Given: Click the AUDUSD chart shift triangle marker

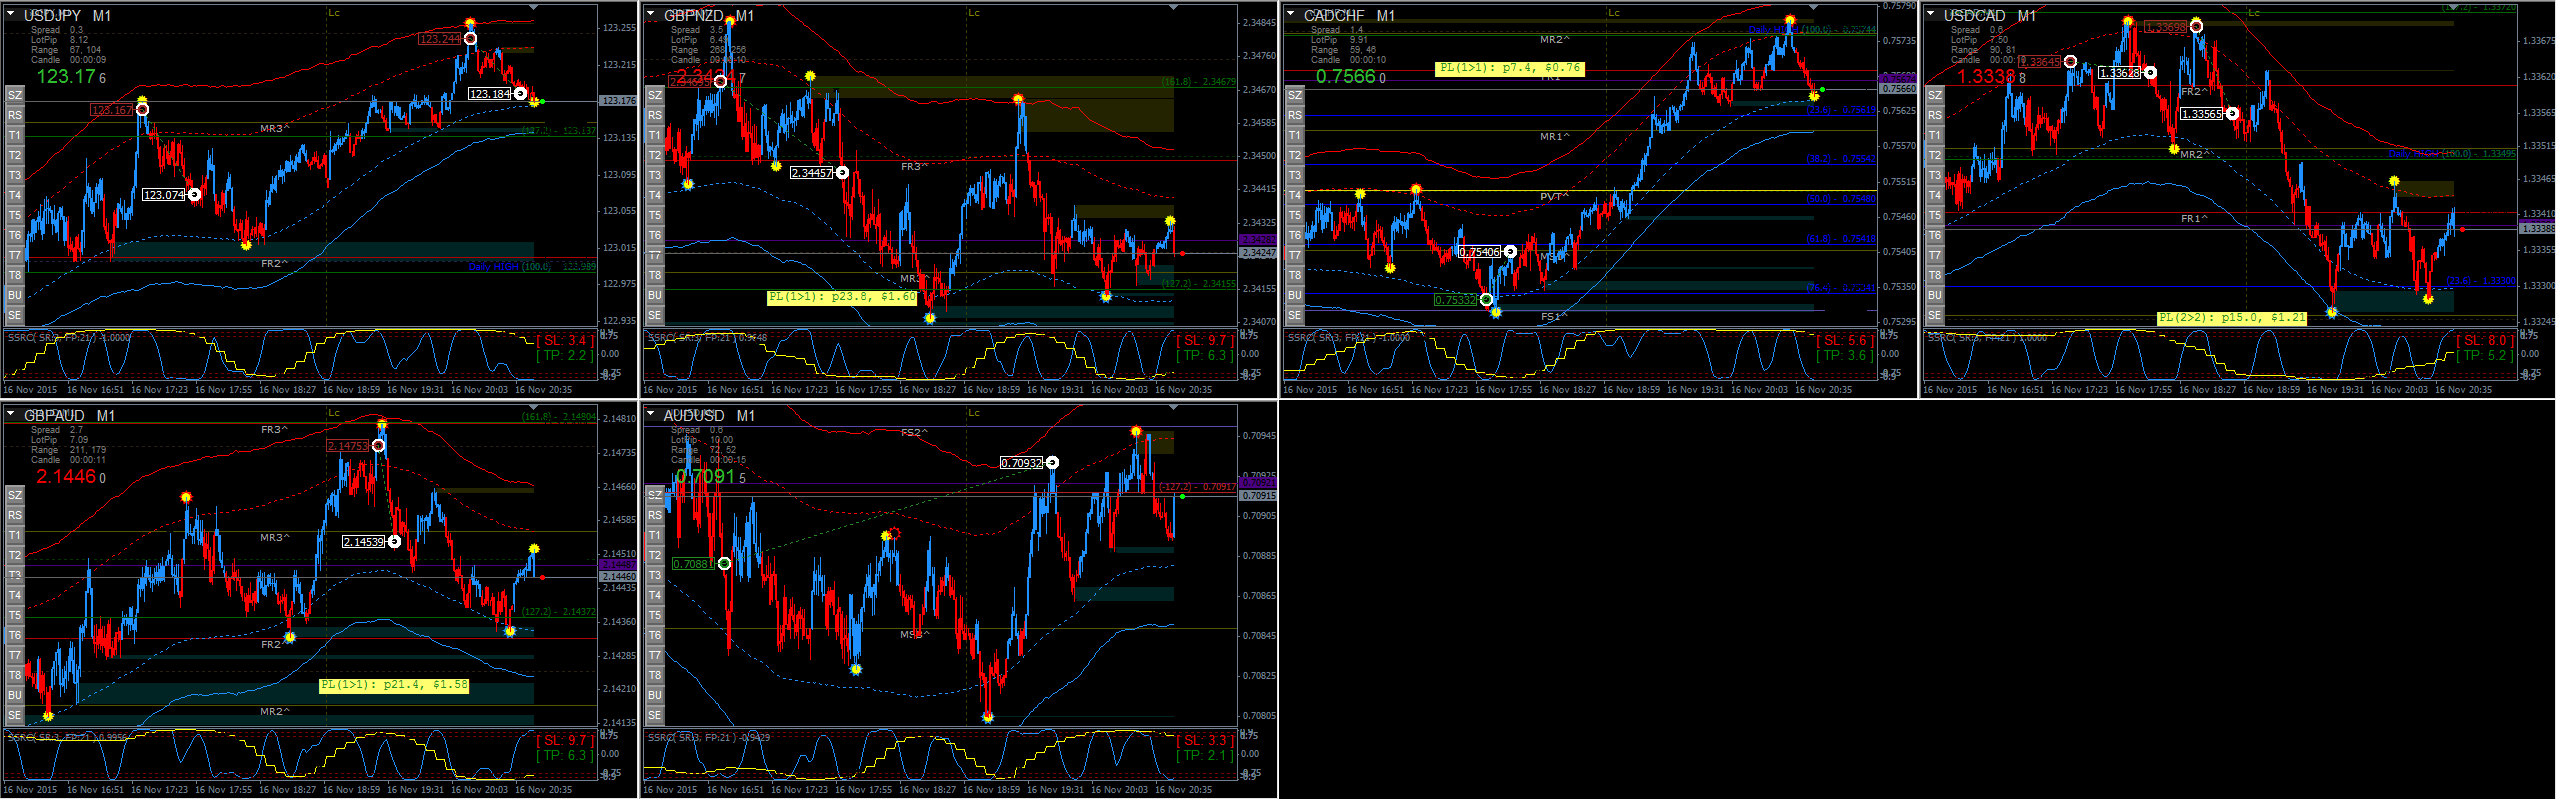Looking at the screenshot, I should coord(1173,407).
